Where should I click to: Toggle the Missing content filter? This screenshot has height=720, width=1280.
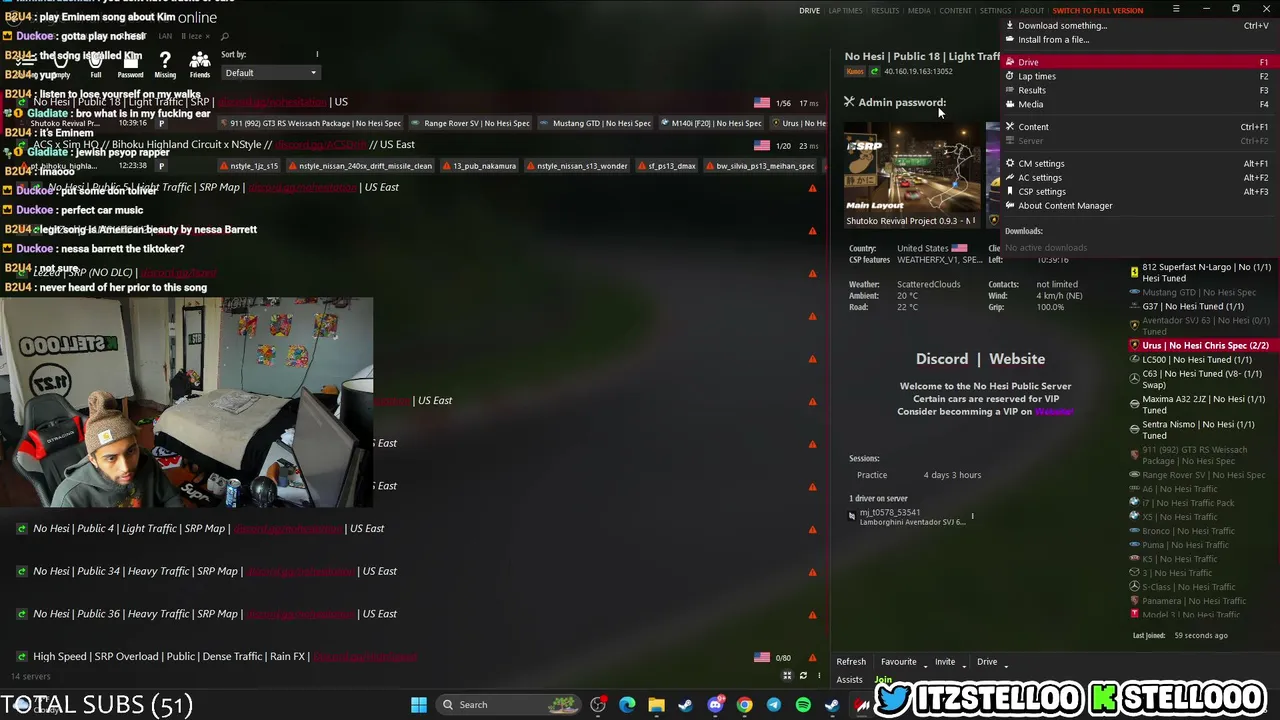[165, 65]
